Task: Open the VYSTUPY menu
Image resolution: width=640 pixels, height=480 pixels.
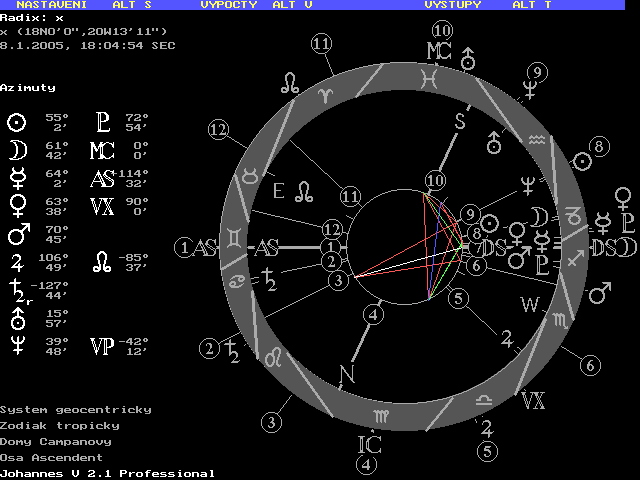Action: tap(453, 5)
